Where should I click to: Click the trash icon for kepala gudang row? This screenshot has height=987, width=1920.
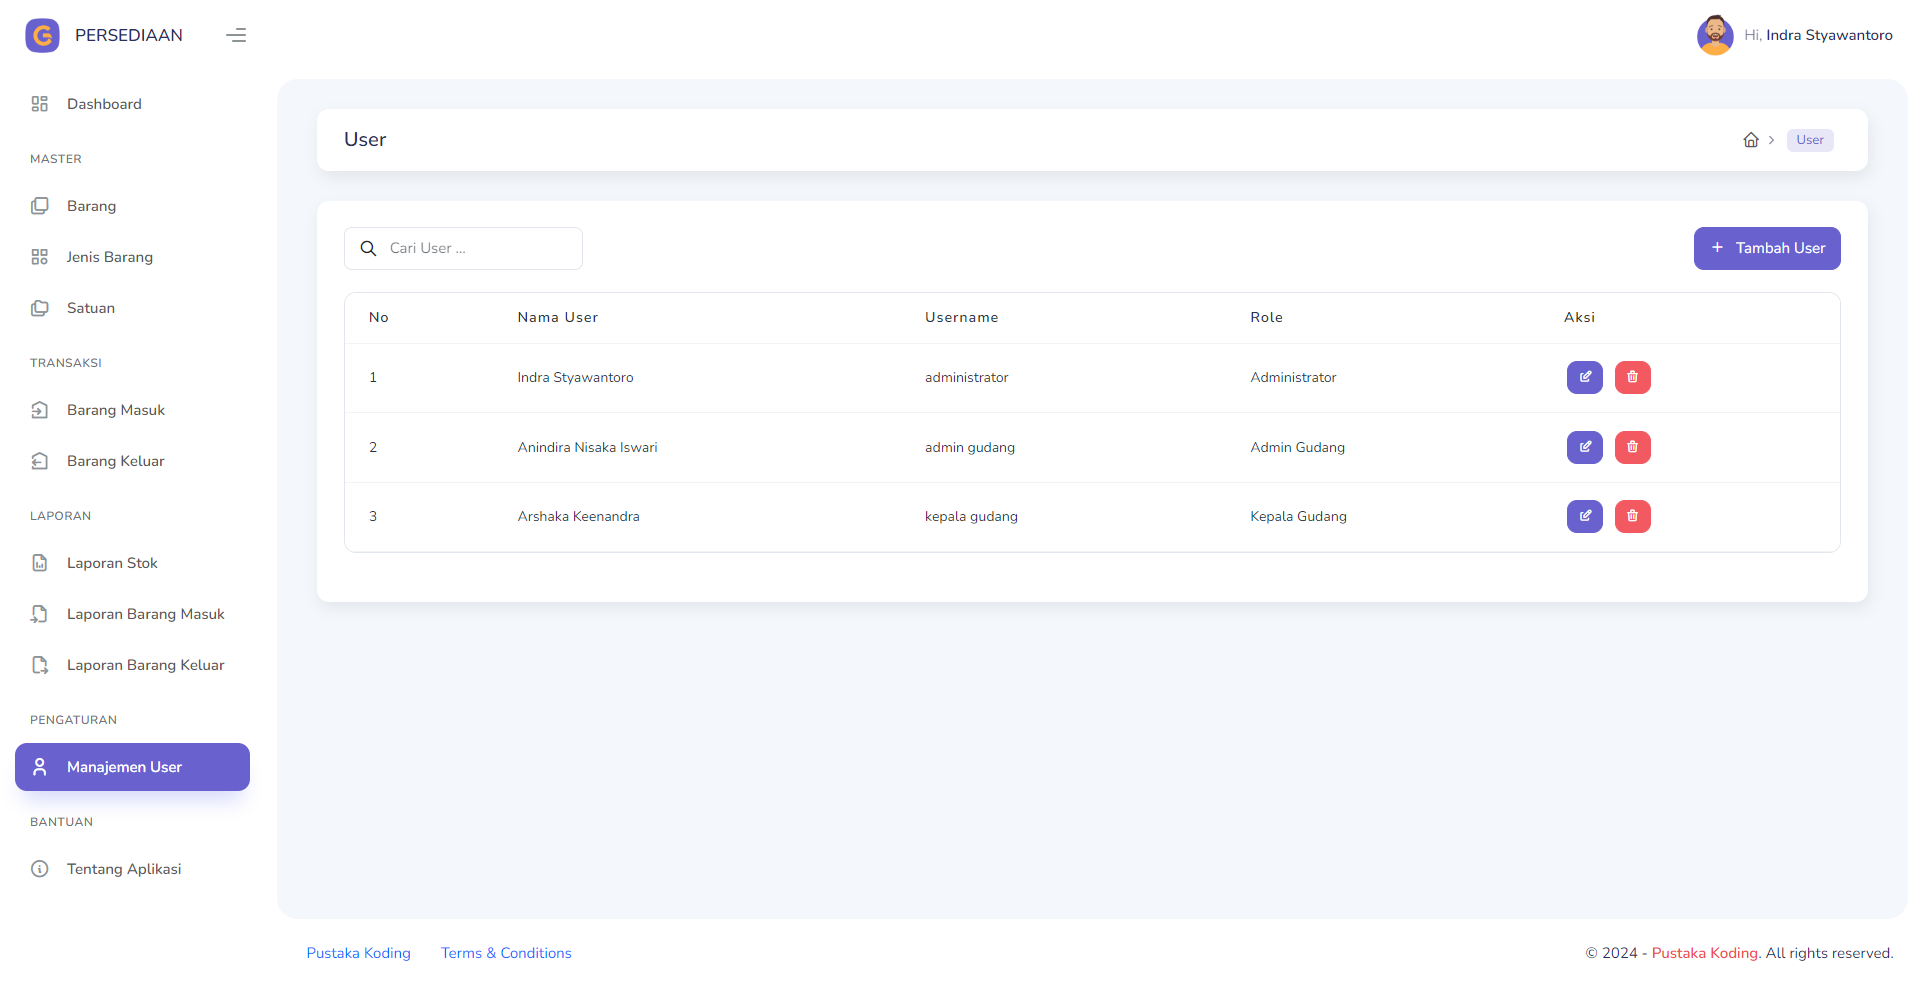1632,516
